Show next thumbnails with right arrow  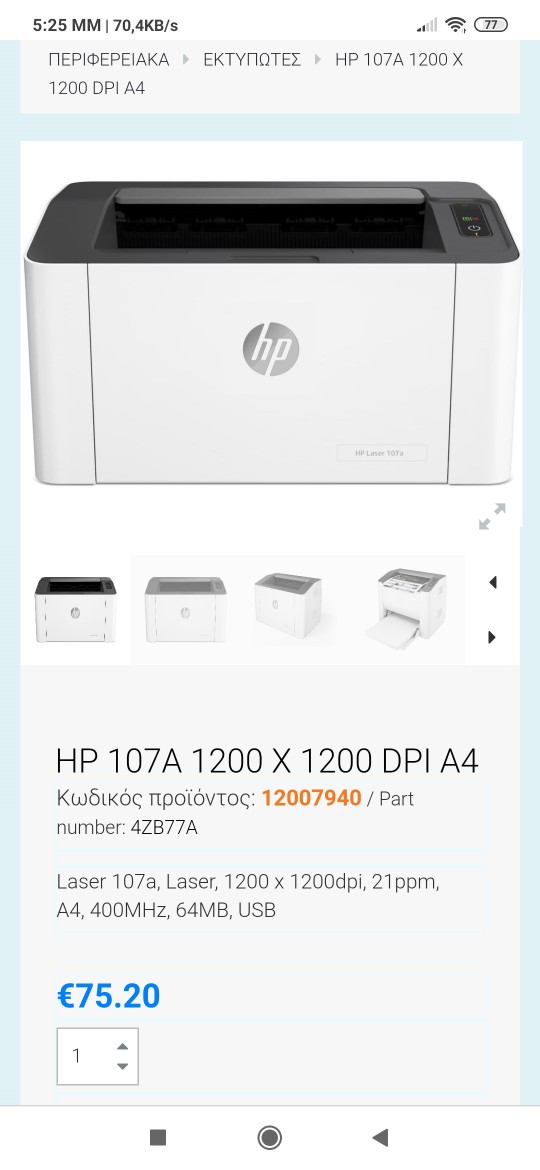(492, 637)
